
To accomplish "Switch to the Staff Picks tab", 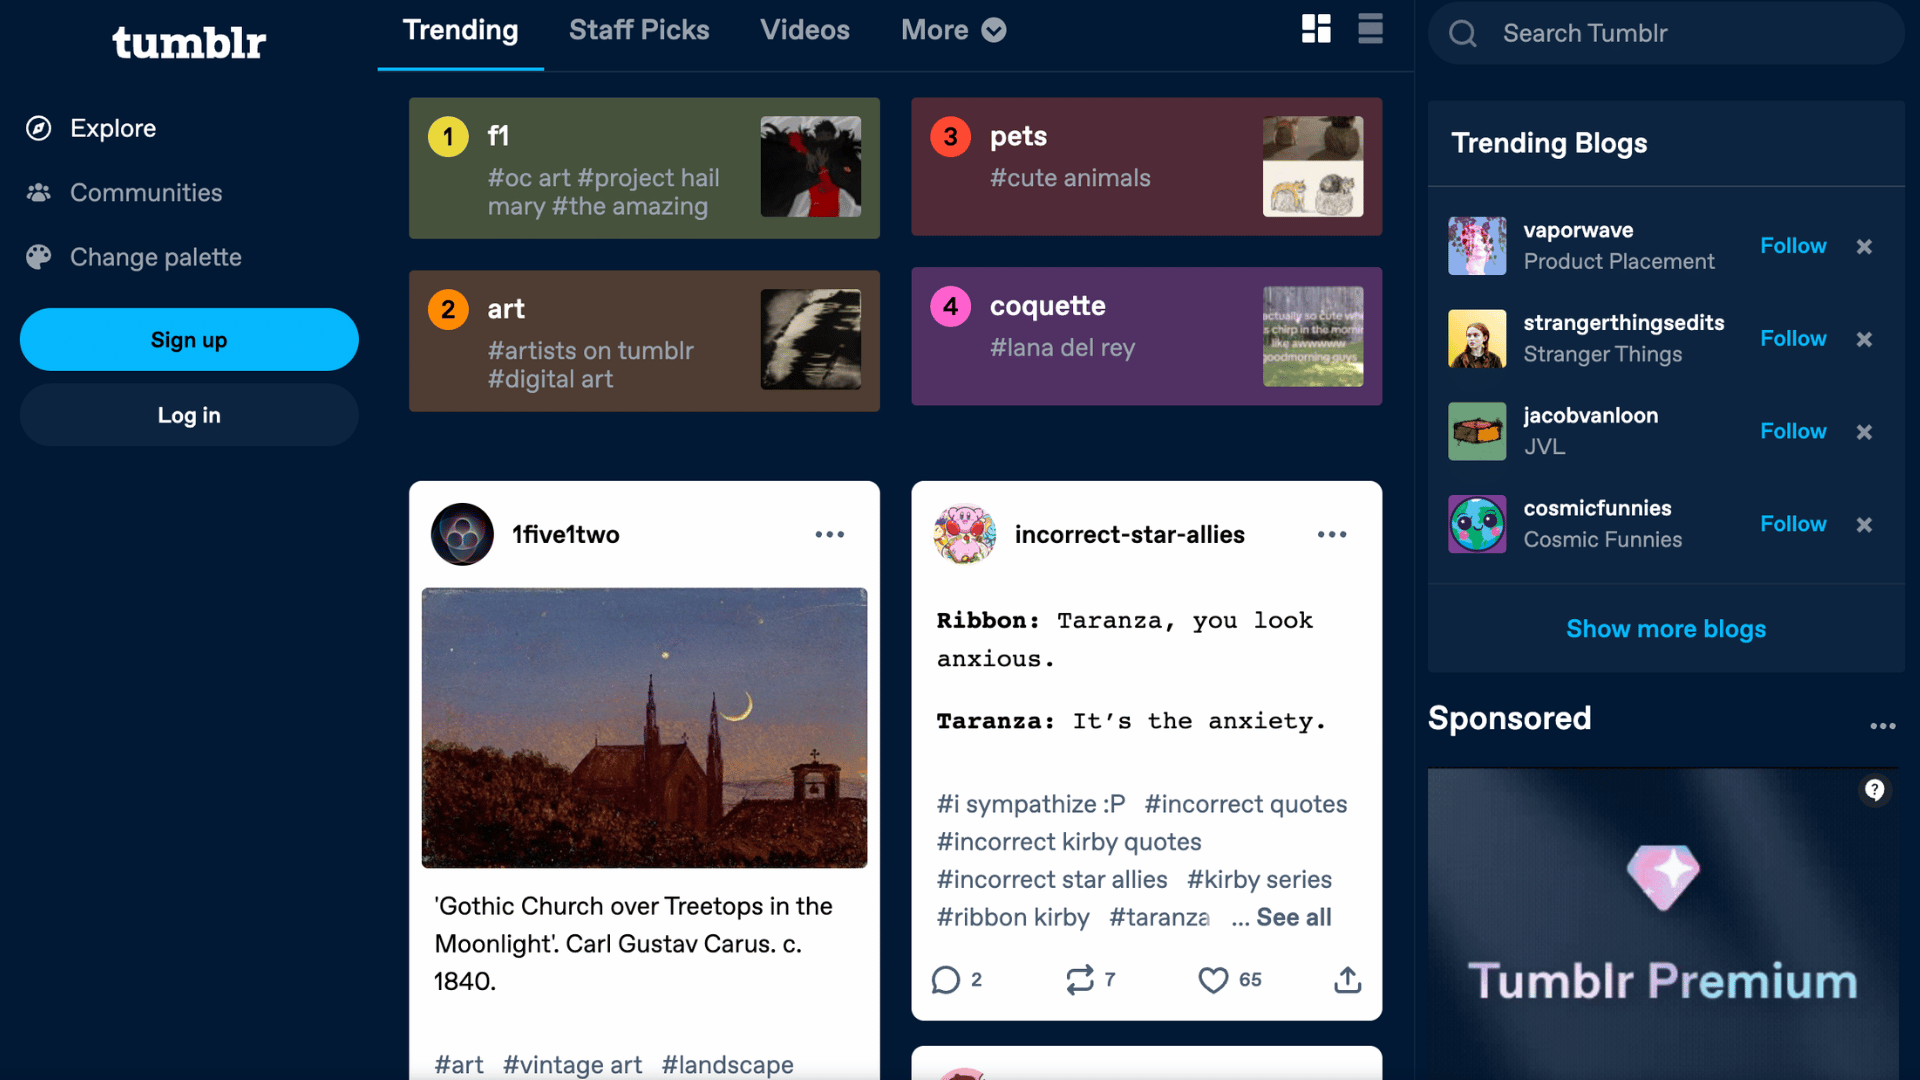I will coord(639,30).
